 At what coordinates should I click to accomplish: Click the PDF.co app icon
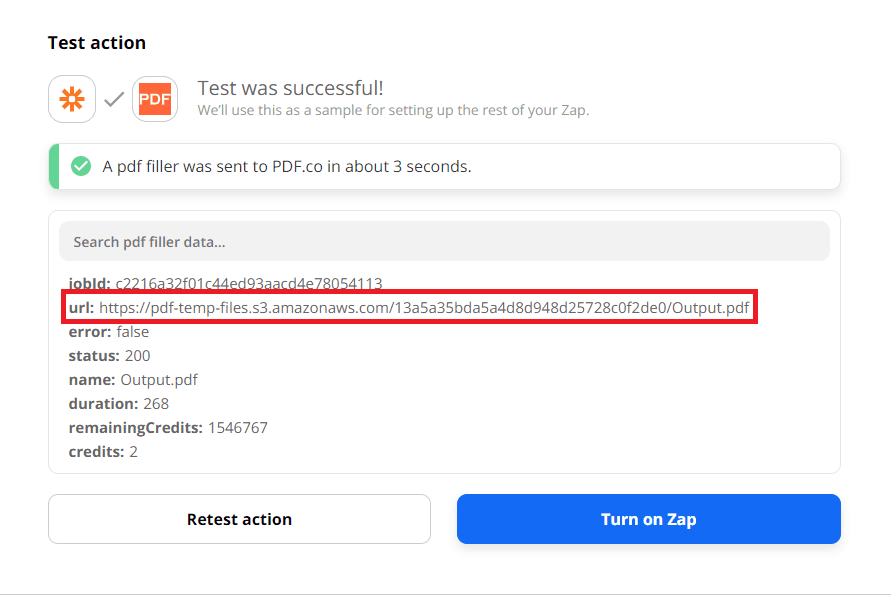pos(155,99)
